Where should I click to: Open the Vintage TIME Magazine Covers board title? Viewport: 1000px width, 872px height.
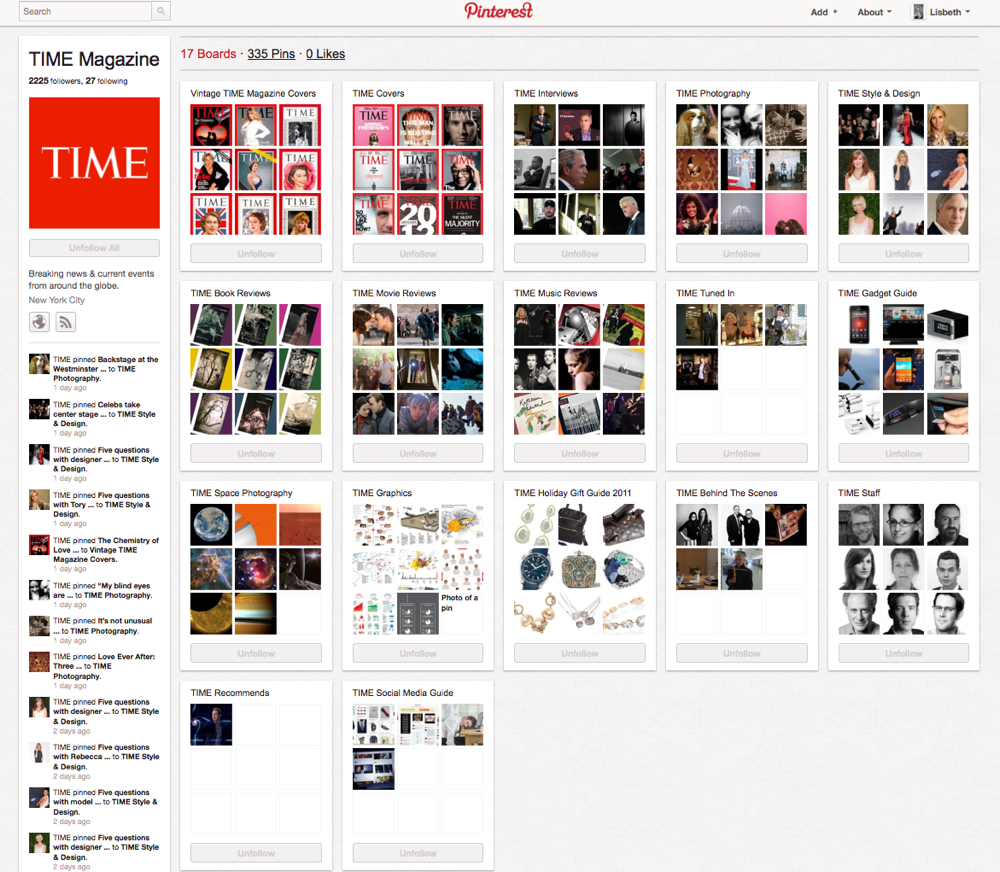253,93
